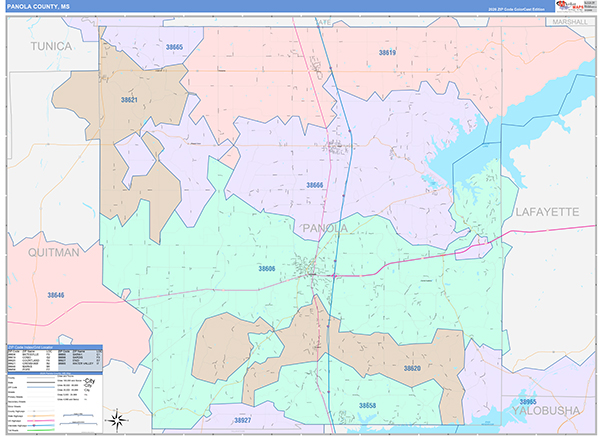600x436 pixels.
Task: Click the Panola County, MS title
Action: tap(38, 7)
